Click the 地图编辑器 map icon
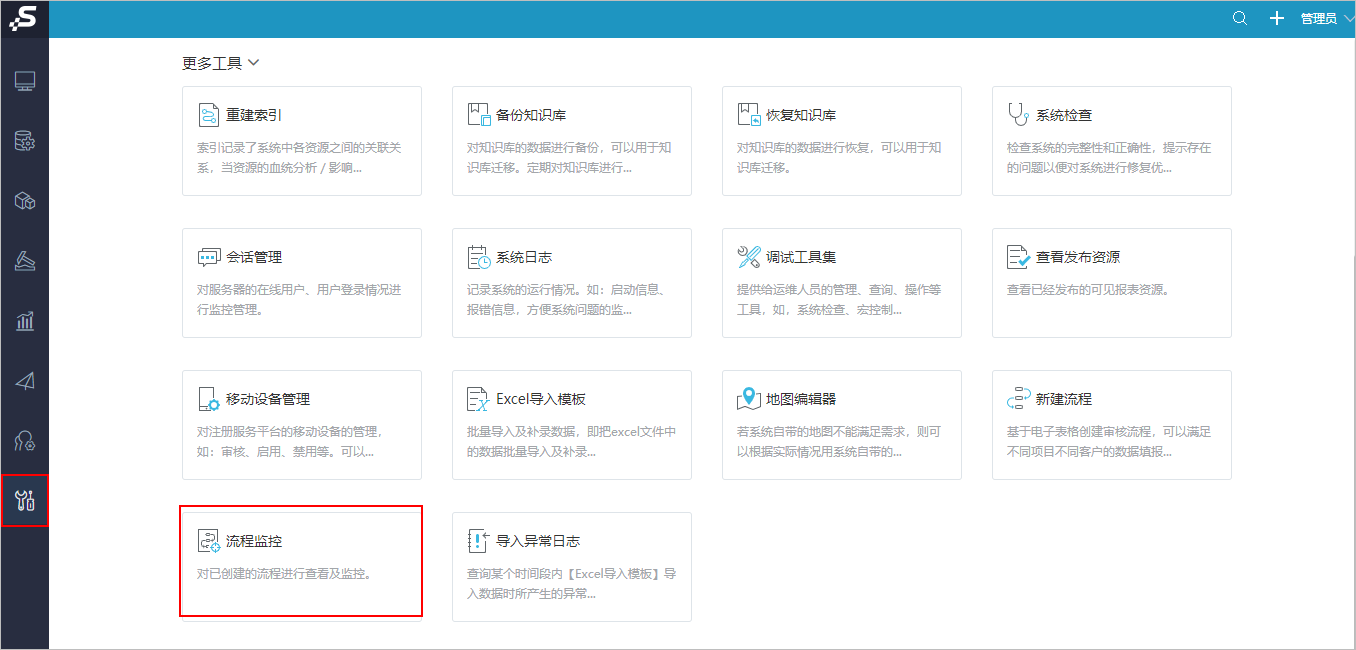 click(748, 399)
